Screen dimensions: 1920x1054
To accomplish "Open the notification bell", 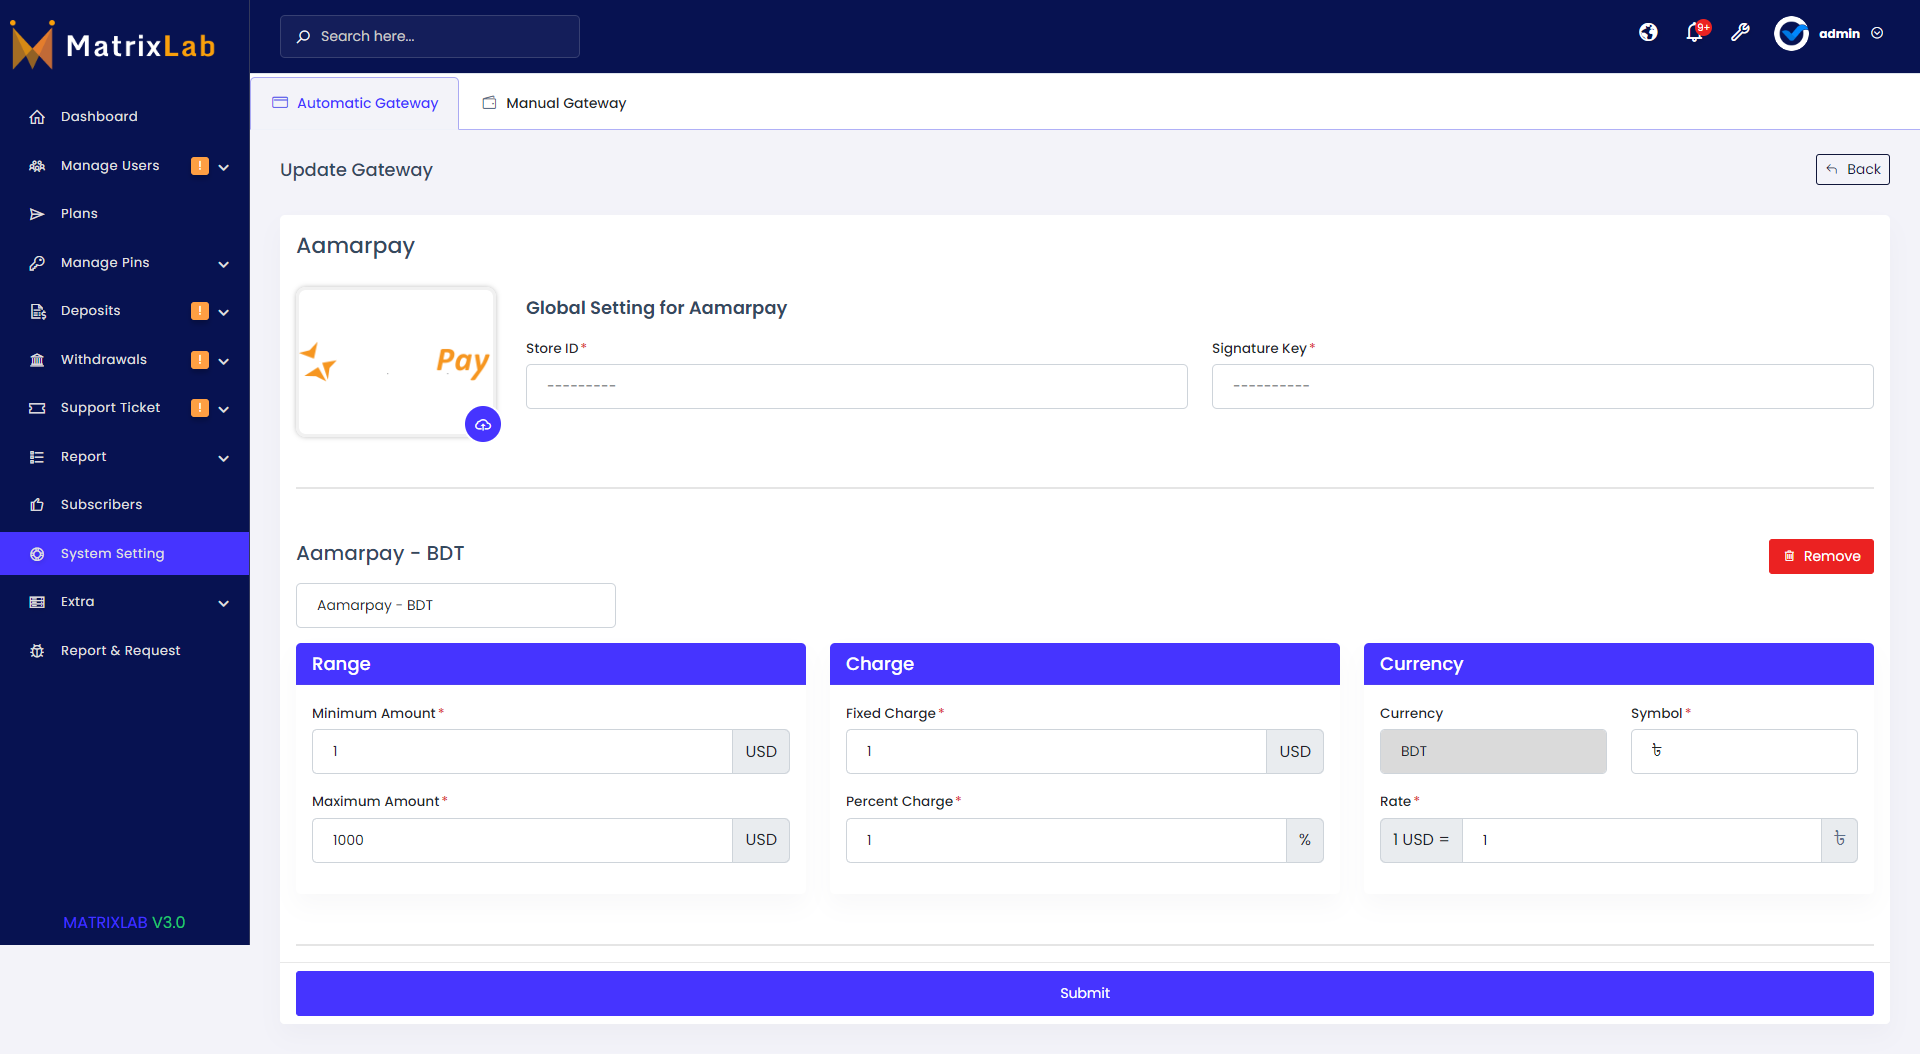I will [x=1694, y=32].
